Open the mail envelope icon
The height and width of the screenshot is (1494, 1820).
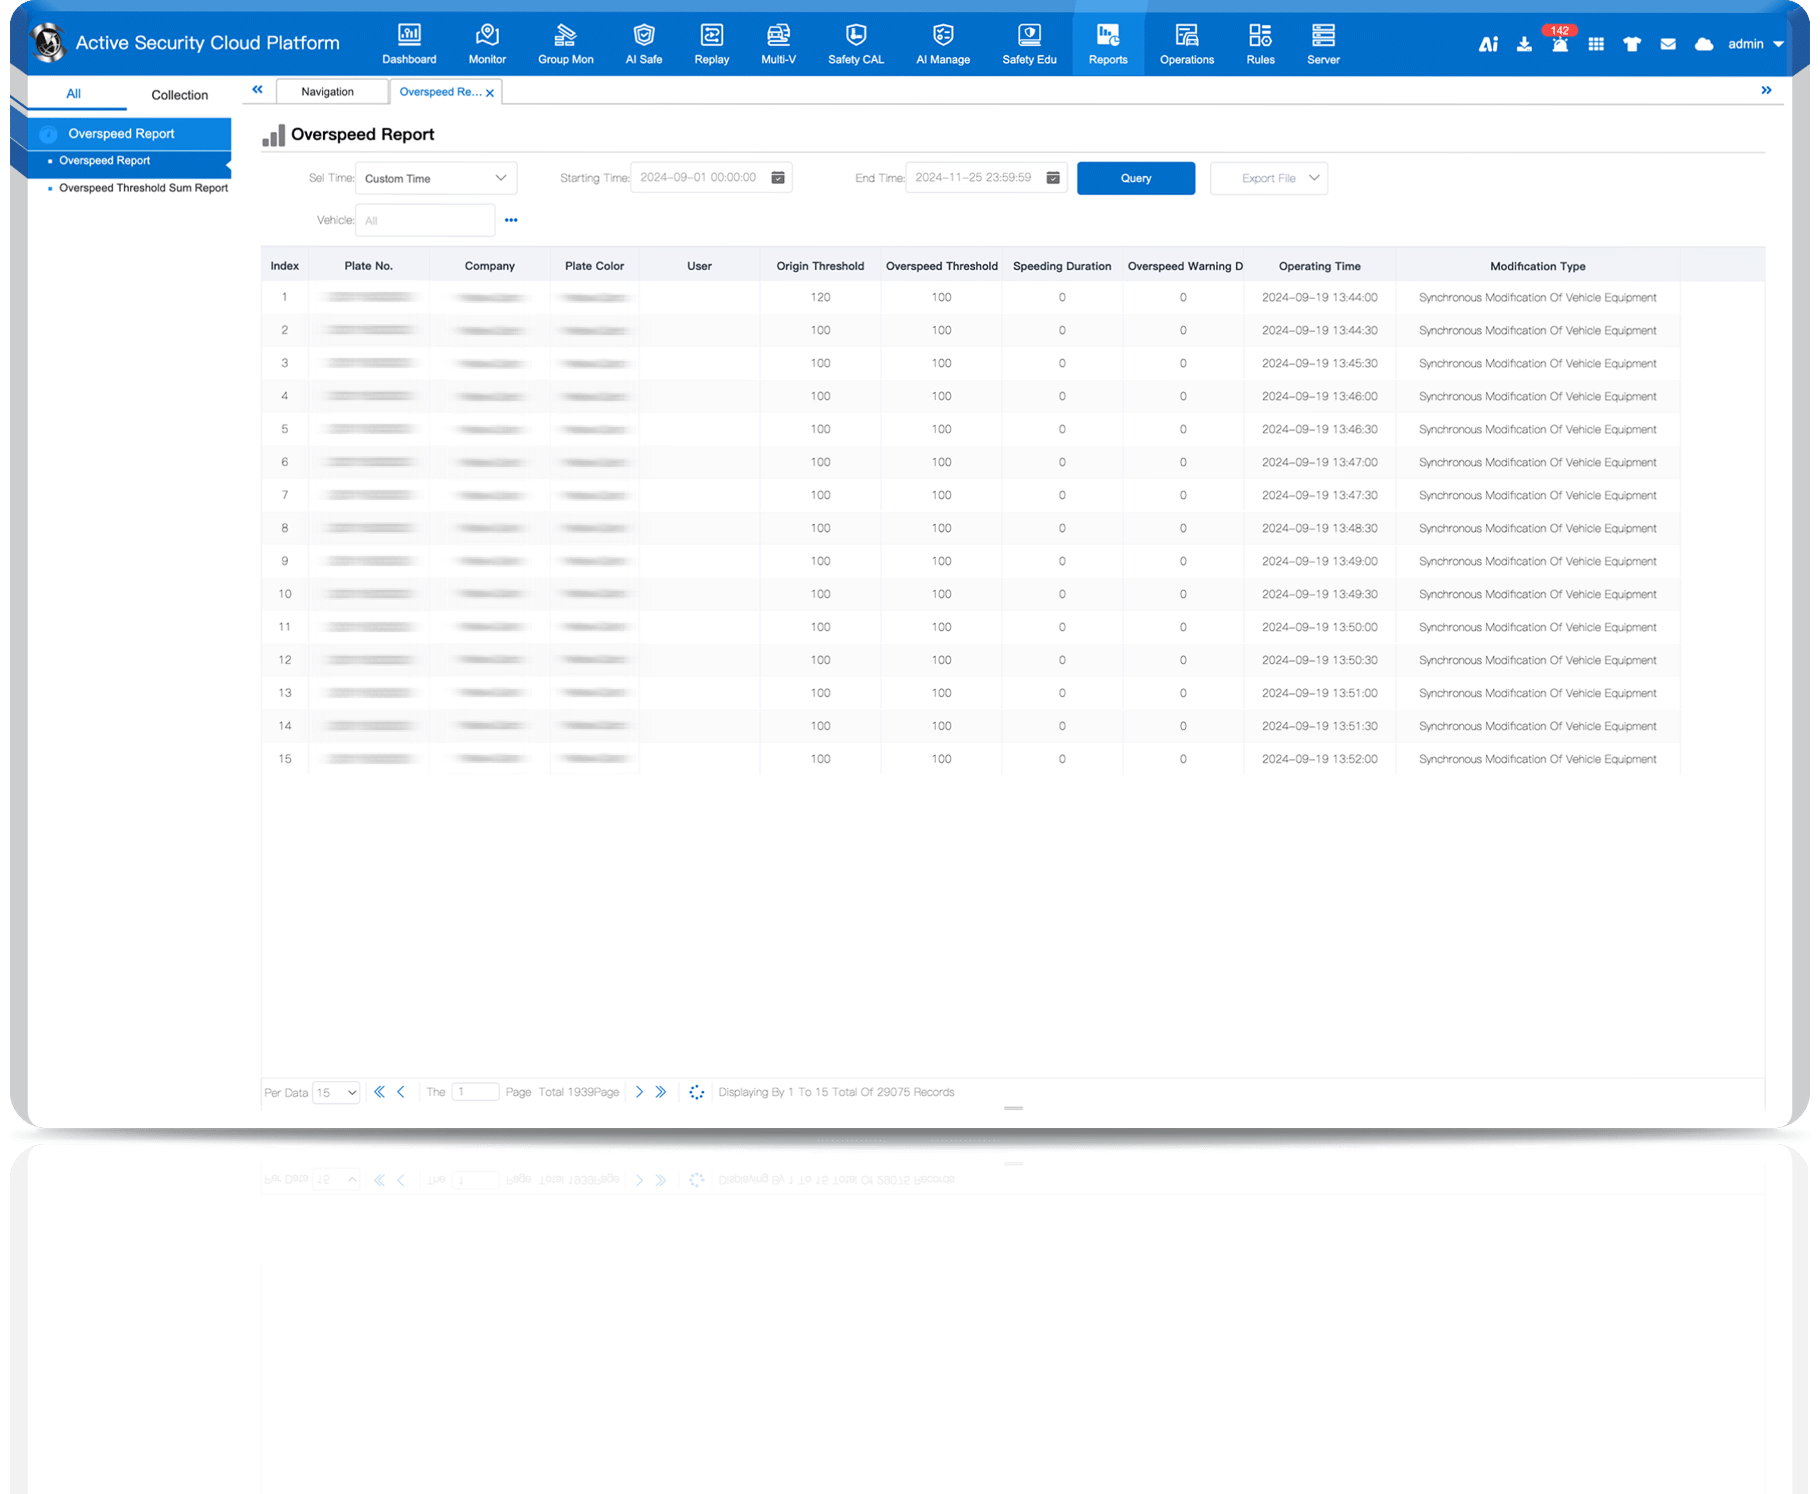1668,44
